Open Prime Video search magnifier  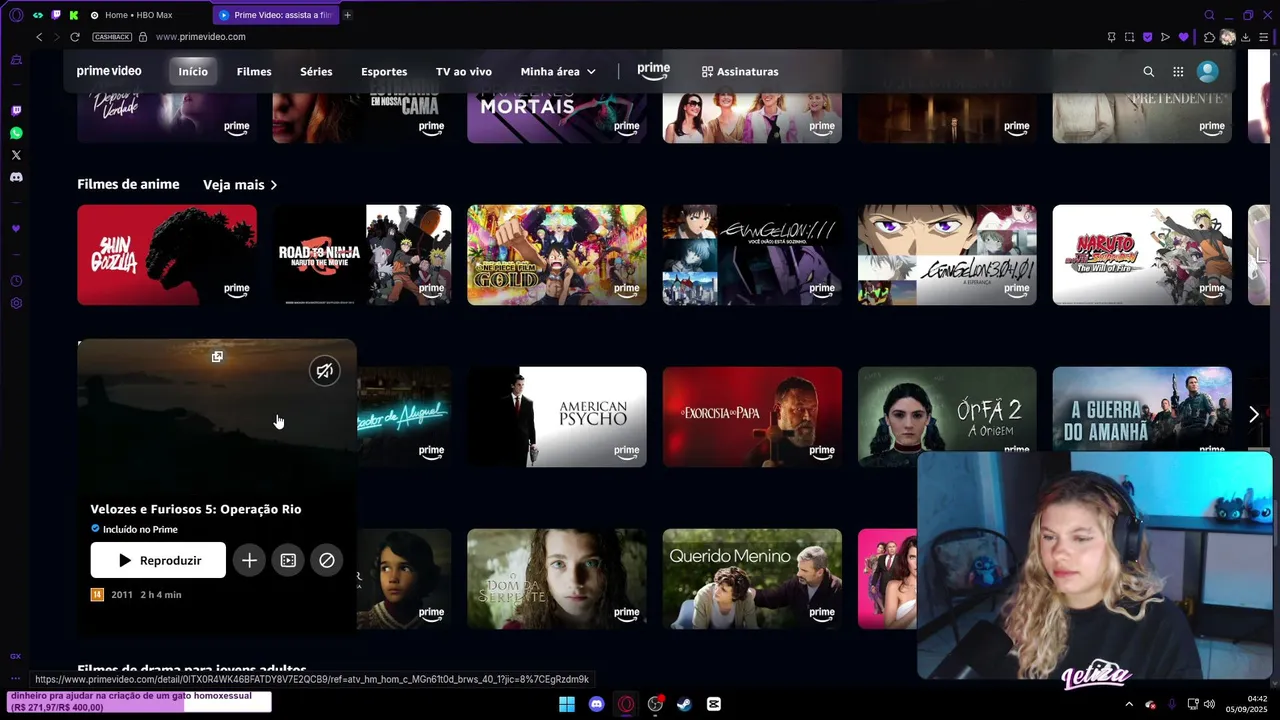point(1148,72)
